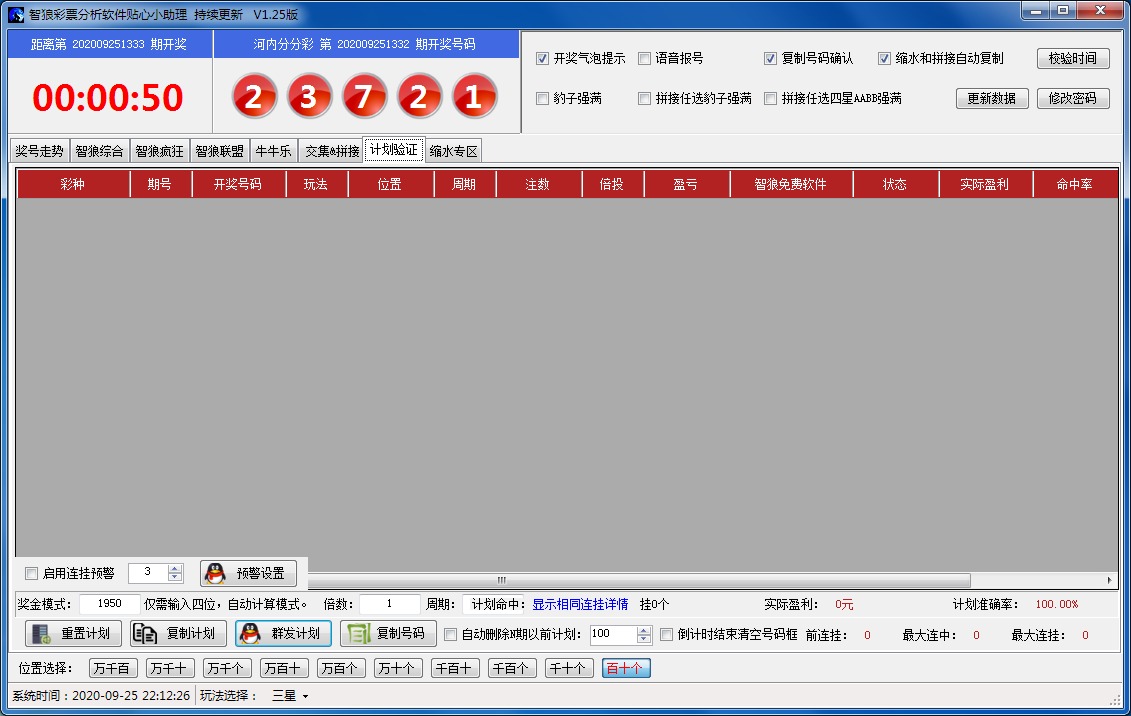
Task: Click the 复制计划 copy plan button
Action: [178, 634]
